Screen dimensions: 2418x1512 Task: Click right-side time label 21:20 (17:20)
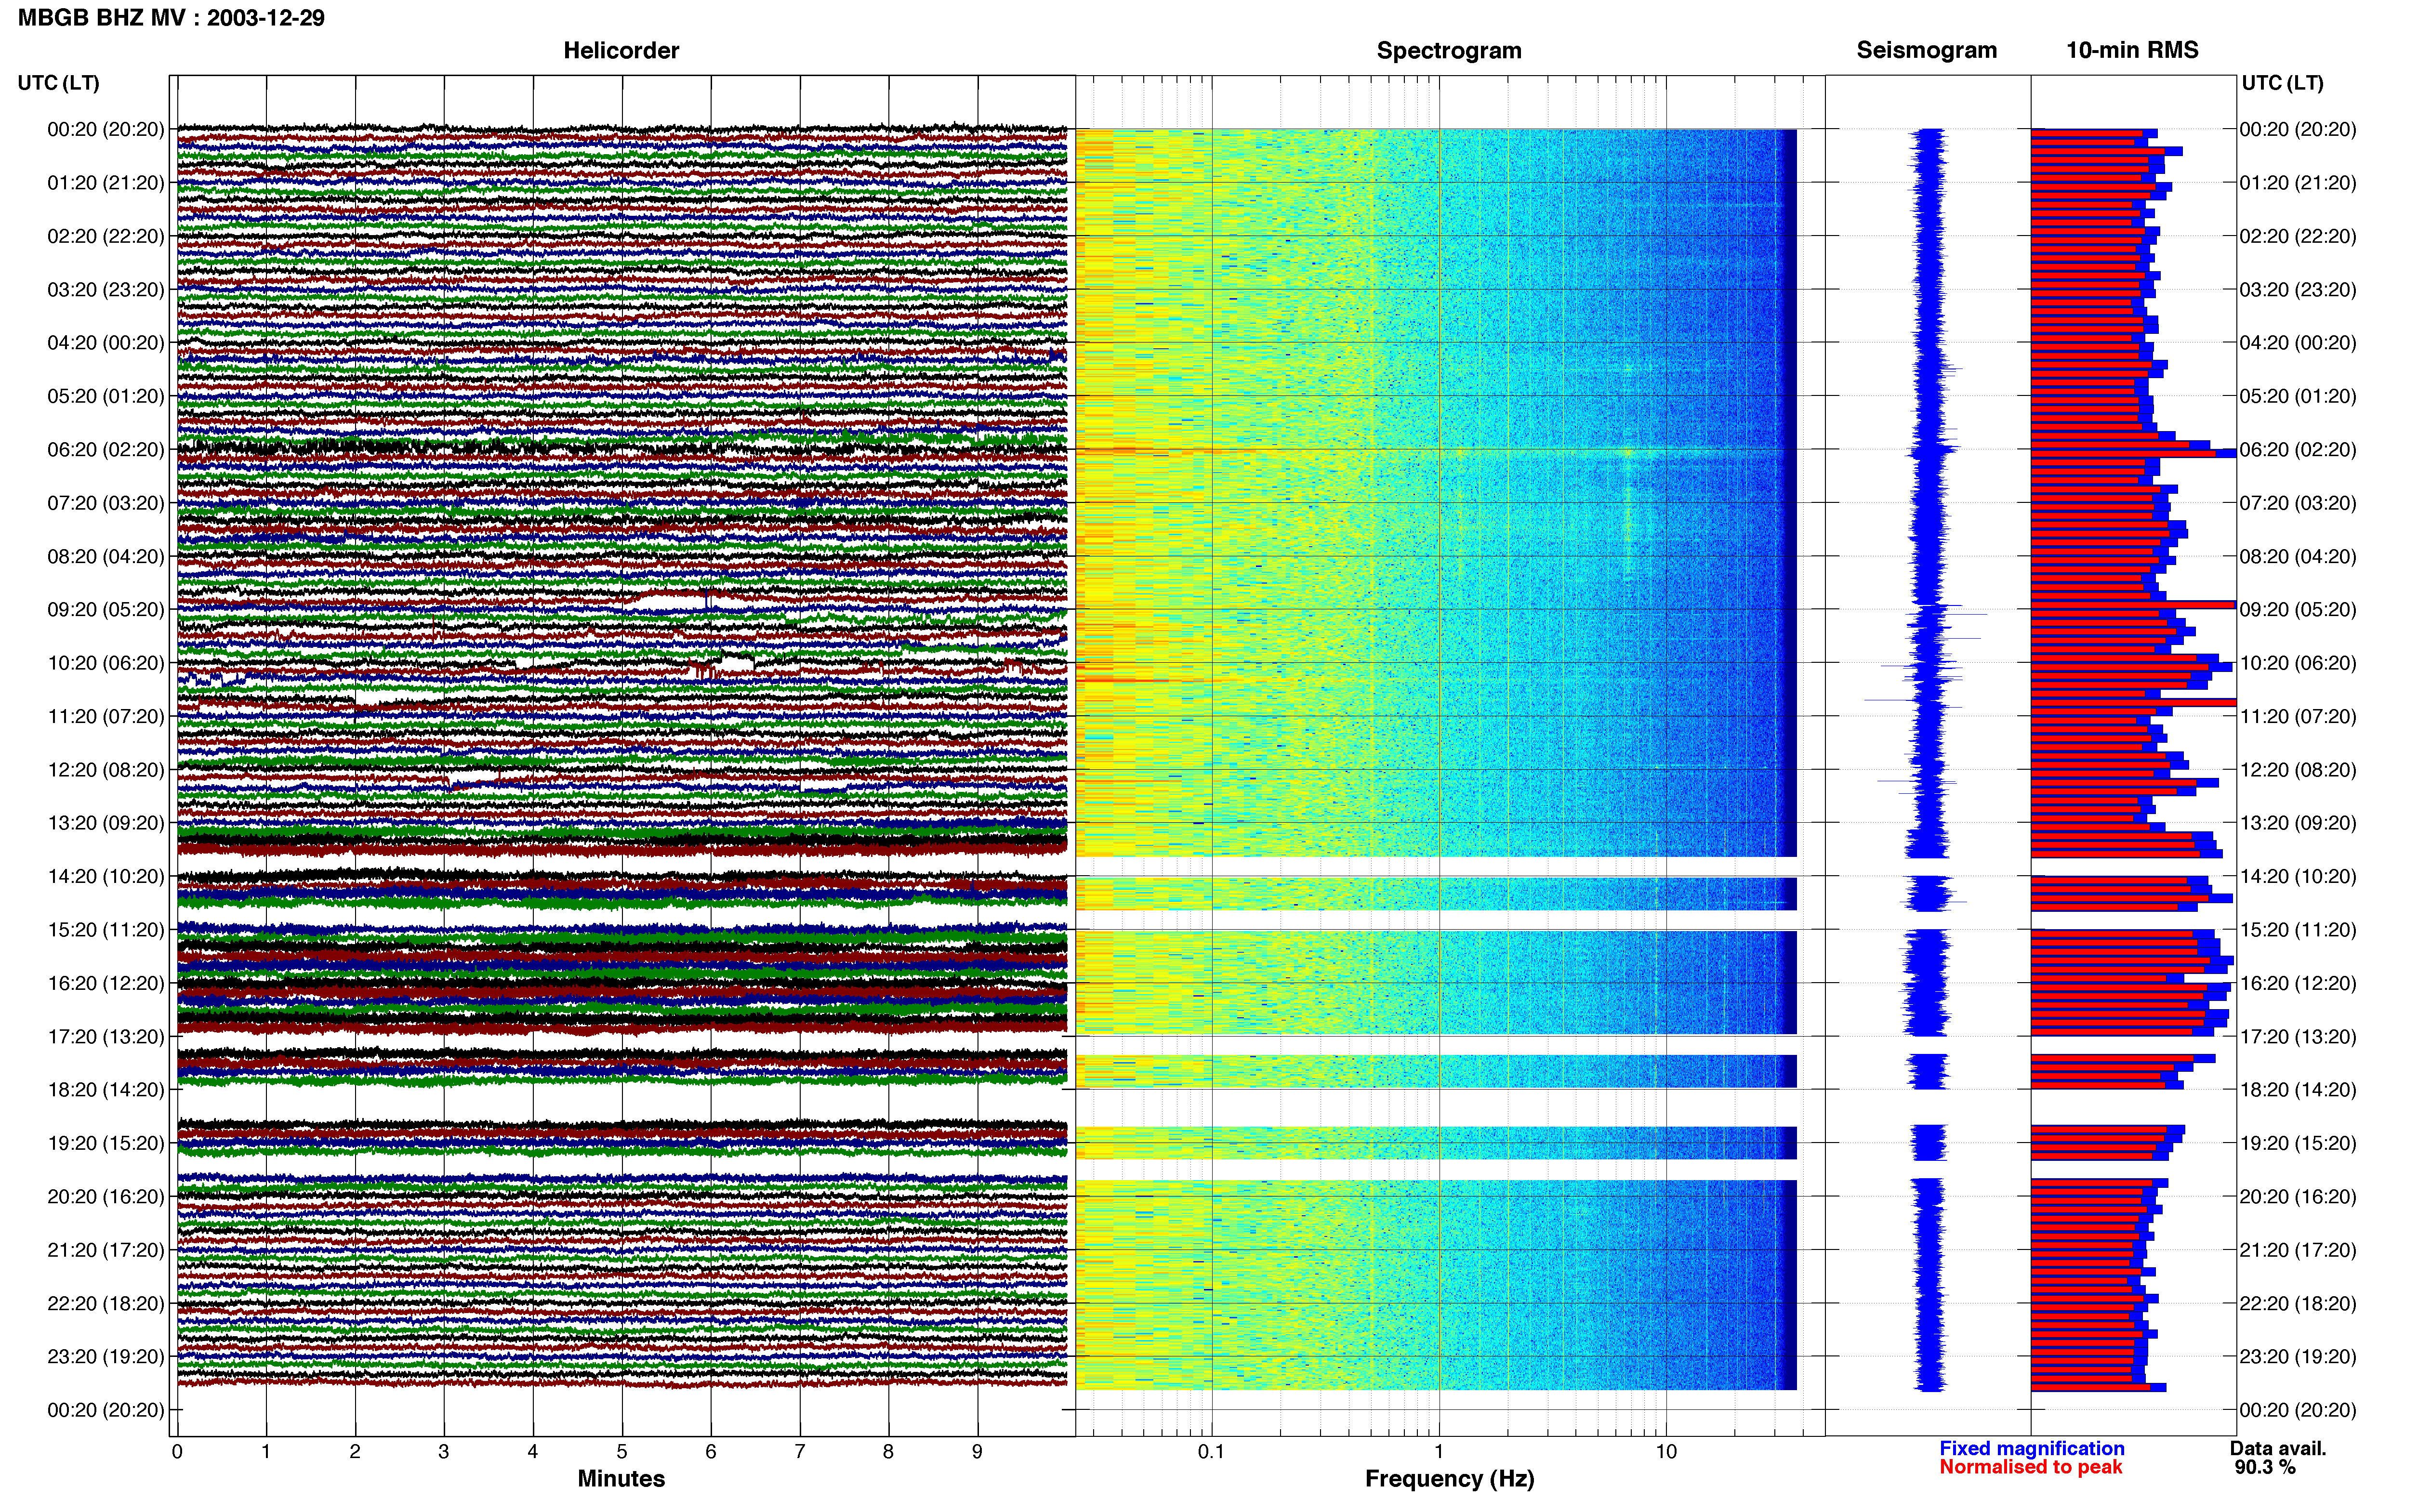2297,1250
